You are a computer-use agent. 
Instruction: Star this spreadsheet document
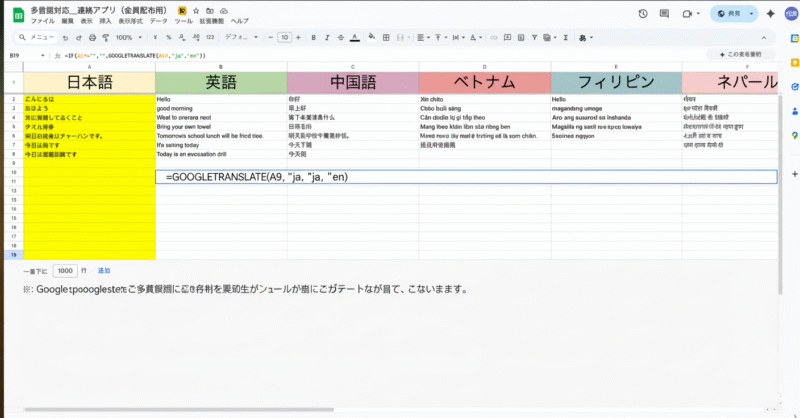[x=197, y=9]
